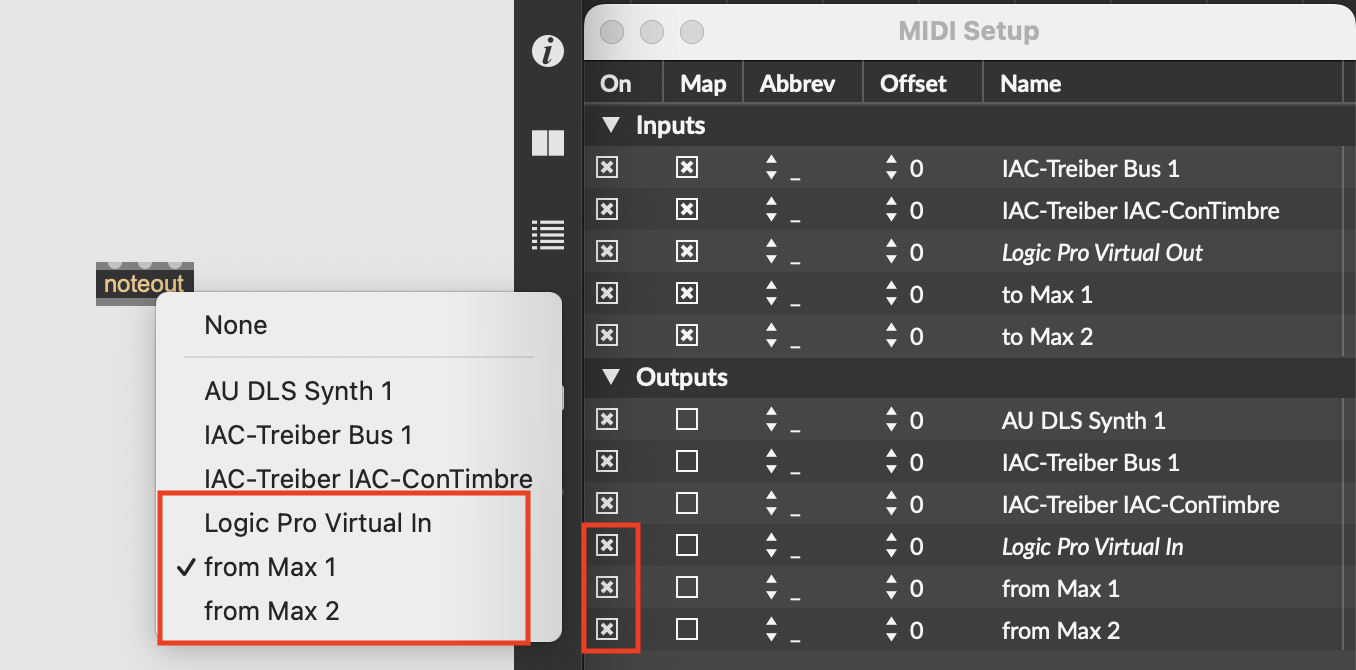Select the Logic Pro Virtual In name cell
1356x670 pixels.
tap(1092, 547)
